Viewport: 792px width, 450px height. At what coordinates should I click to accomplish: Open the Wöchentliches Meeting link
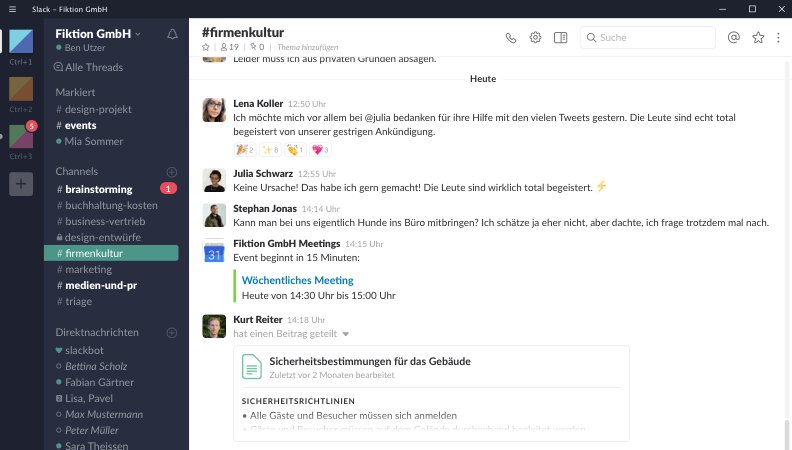point(298,280)
